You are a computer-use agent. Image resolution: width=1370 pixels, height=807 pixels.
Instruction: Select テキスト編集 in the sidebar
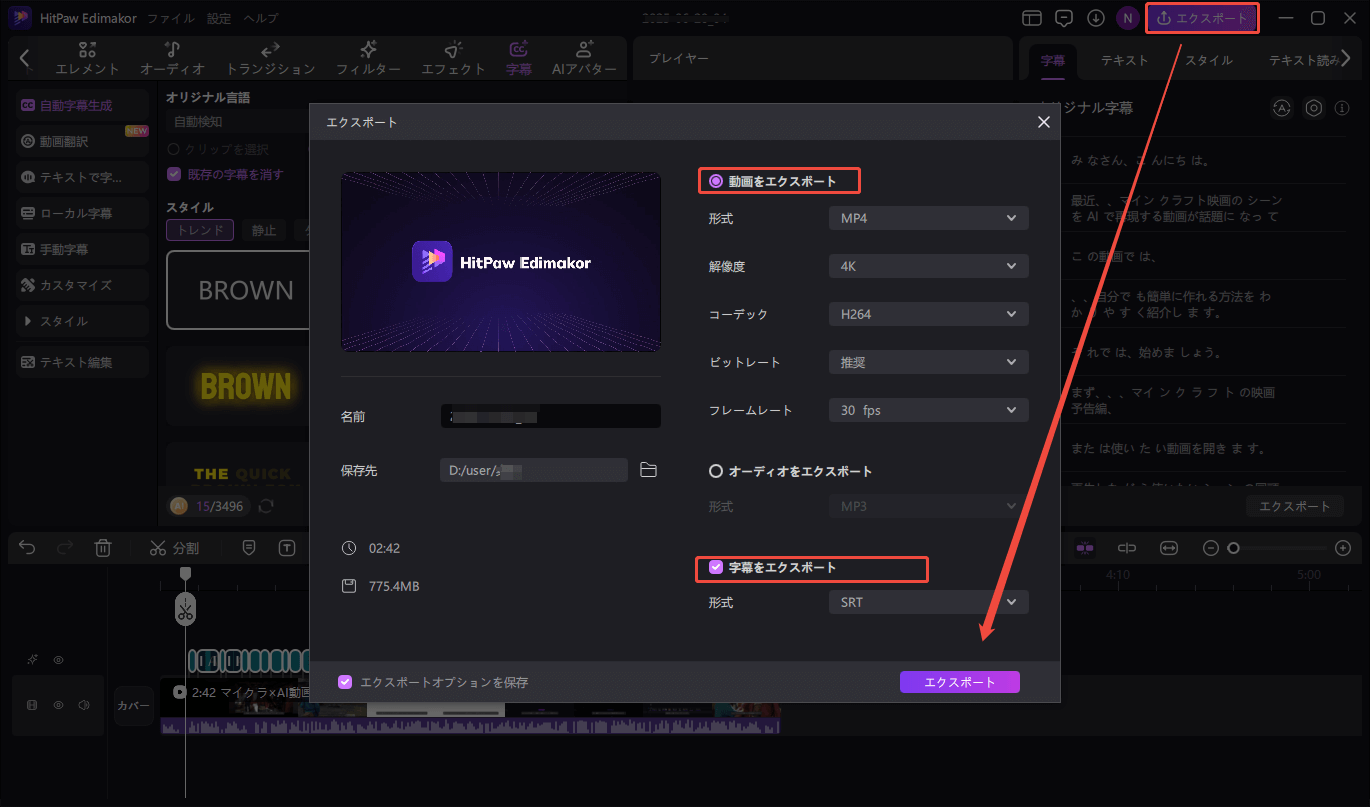tap(82, 362)
